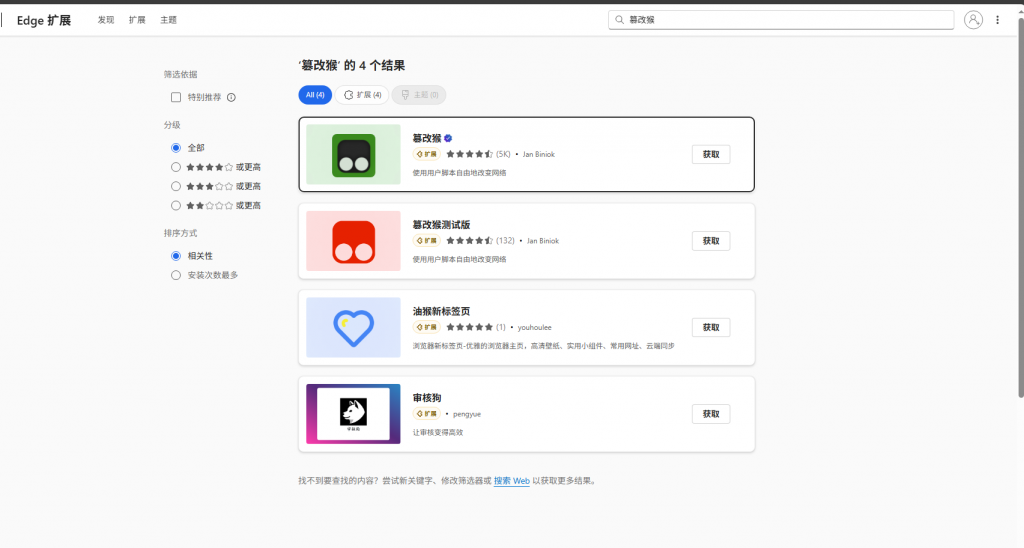The height and width of the screenshot is (548, 1024).
Task: Open the 审核狗 extension title
Action: (x=427, y=398)
